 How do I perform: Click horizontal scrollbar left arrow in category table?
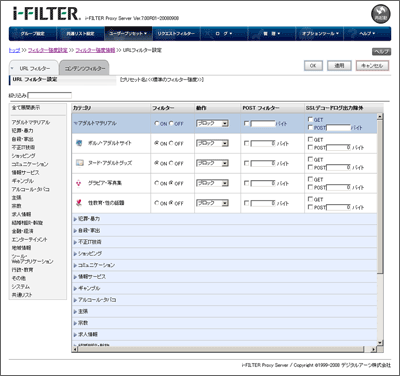pyautogui.click(x=75, y=349)
